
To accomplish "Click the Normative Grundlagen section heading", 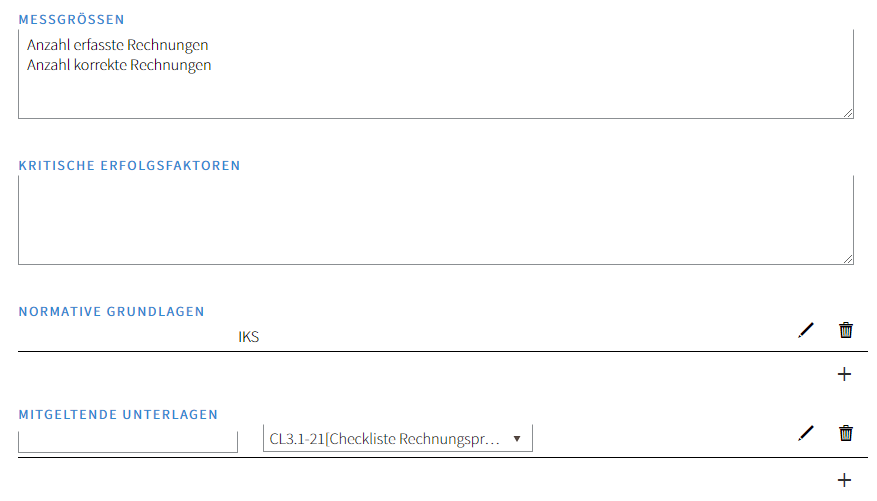I will (x=111, y=311).
